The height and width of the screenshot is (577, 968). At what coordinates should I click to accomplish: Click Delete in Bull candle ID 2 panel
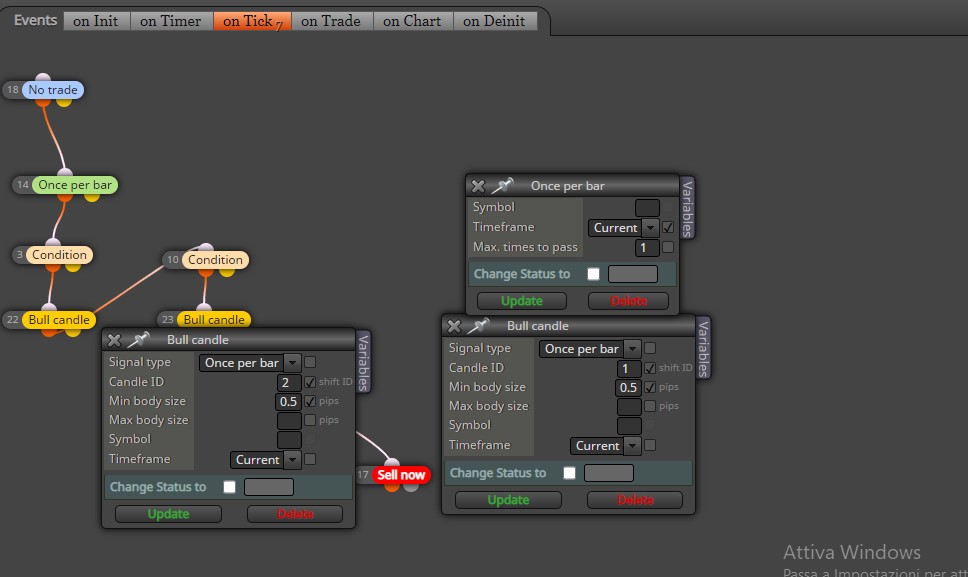tap(294, 514)
